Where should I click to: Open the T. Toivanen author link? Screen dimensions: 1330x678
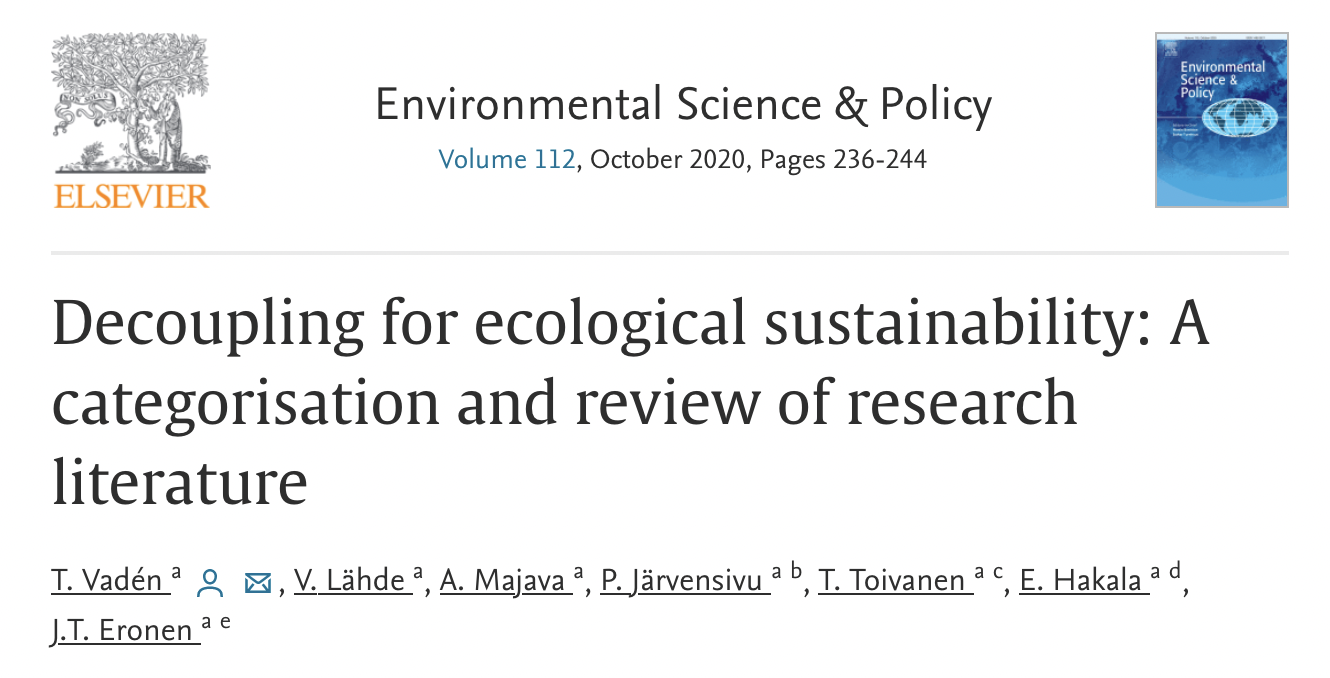(x=894, y=581)
